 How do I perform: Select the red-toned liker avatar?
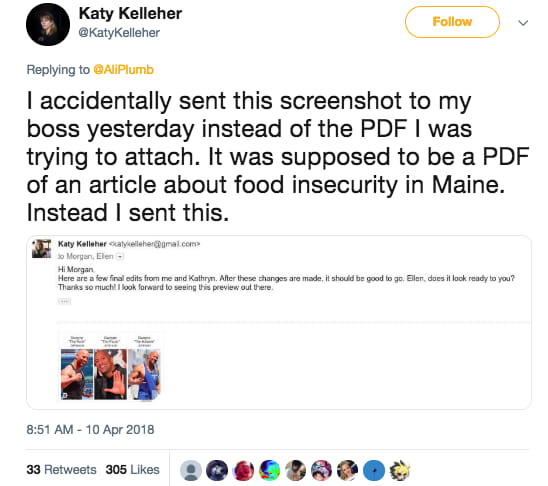click(x=243, y=470)
